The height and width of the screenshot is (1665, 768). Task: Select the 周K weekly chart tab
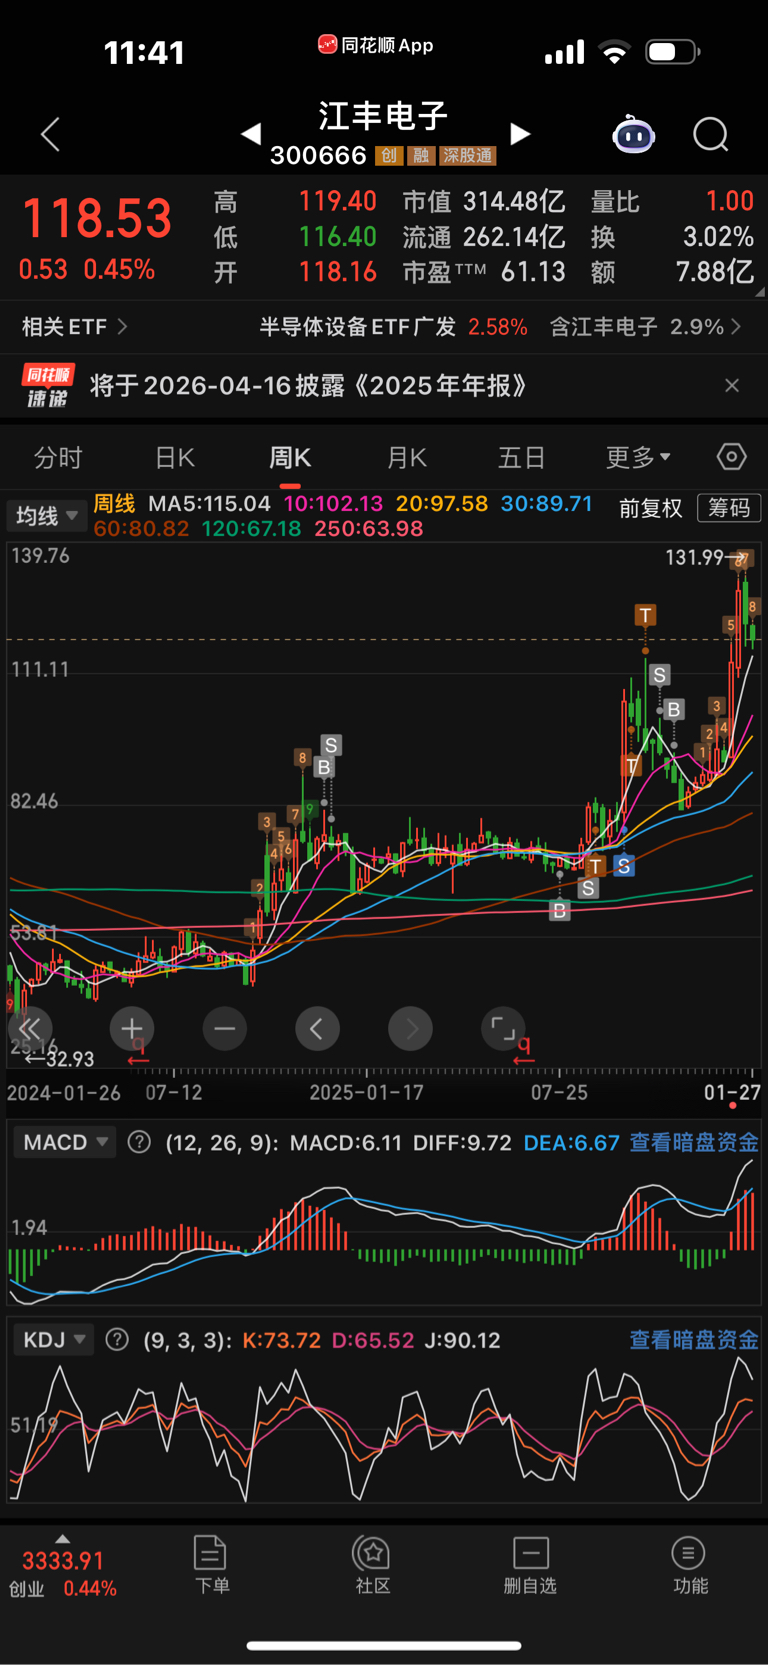coord(290,458)
